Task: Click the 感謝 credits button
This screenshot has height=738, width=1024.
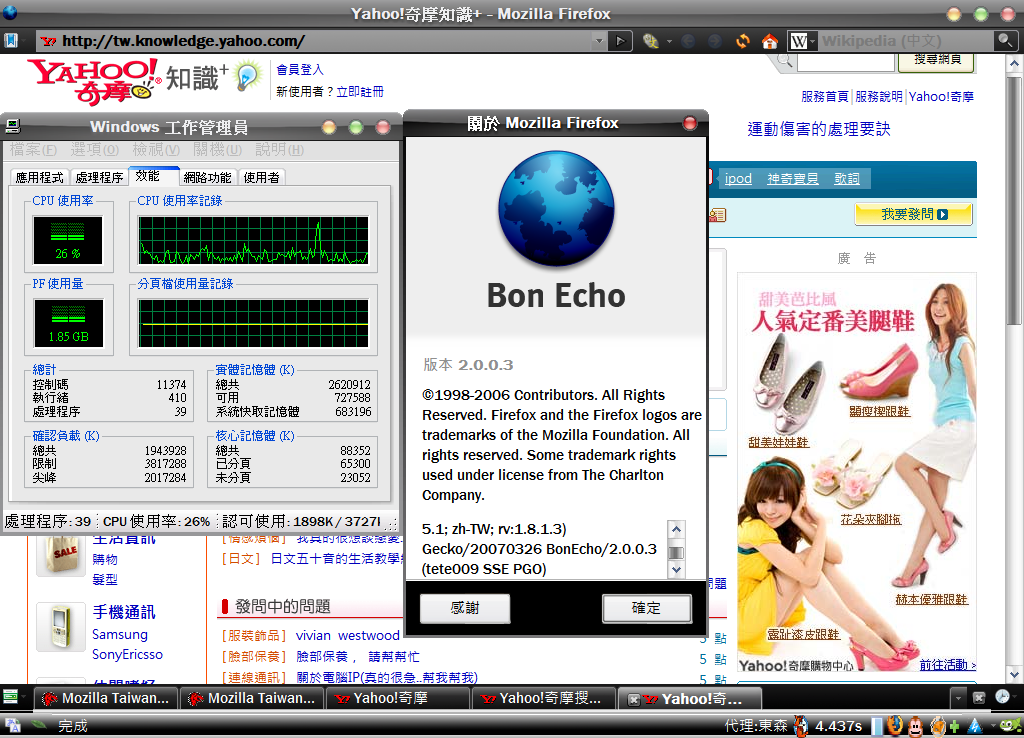Action: (x=465, y=608)
